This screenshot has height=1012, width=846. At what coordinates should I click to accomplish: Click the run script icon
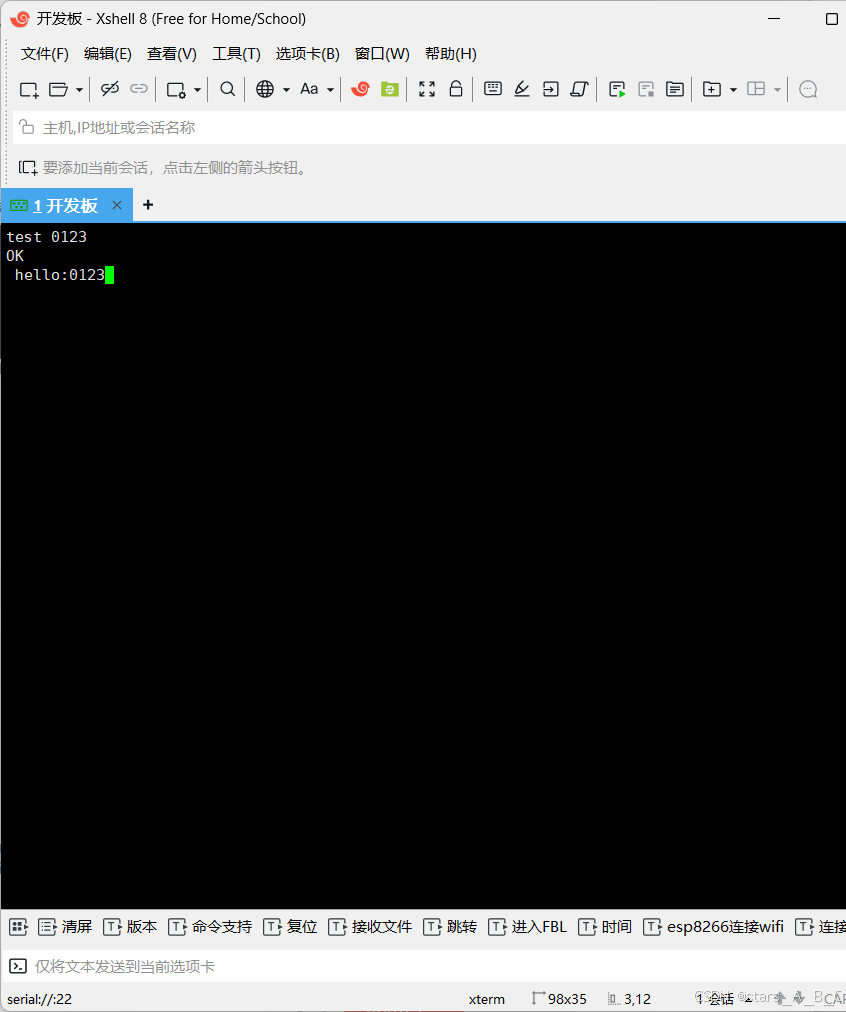pos(617,89)
